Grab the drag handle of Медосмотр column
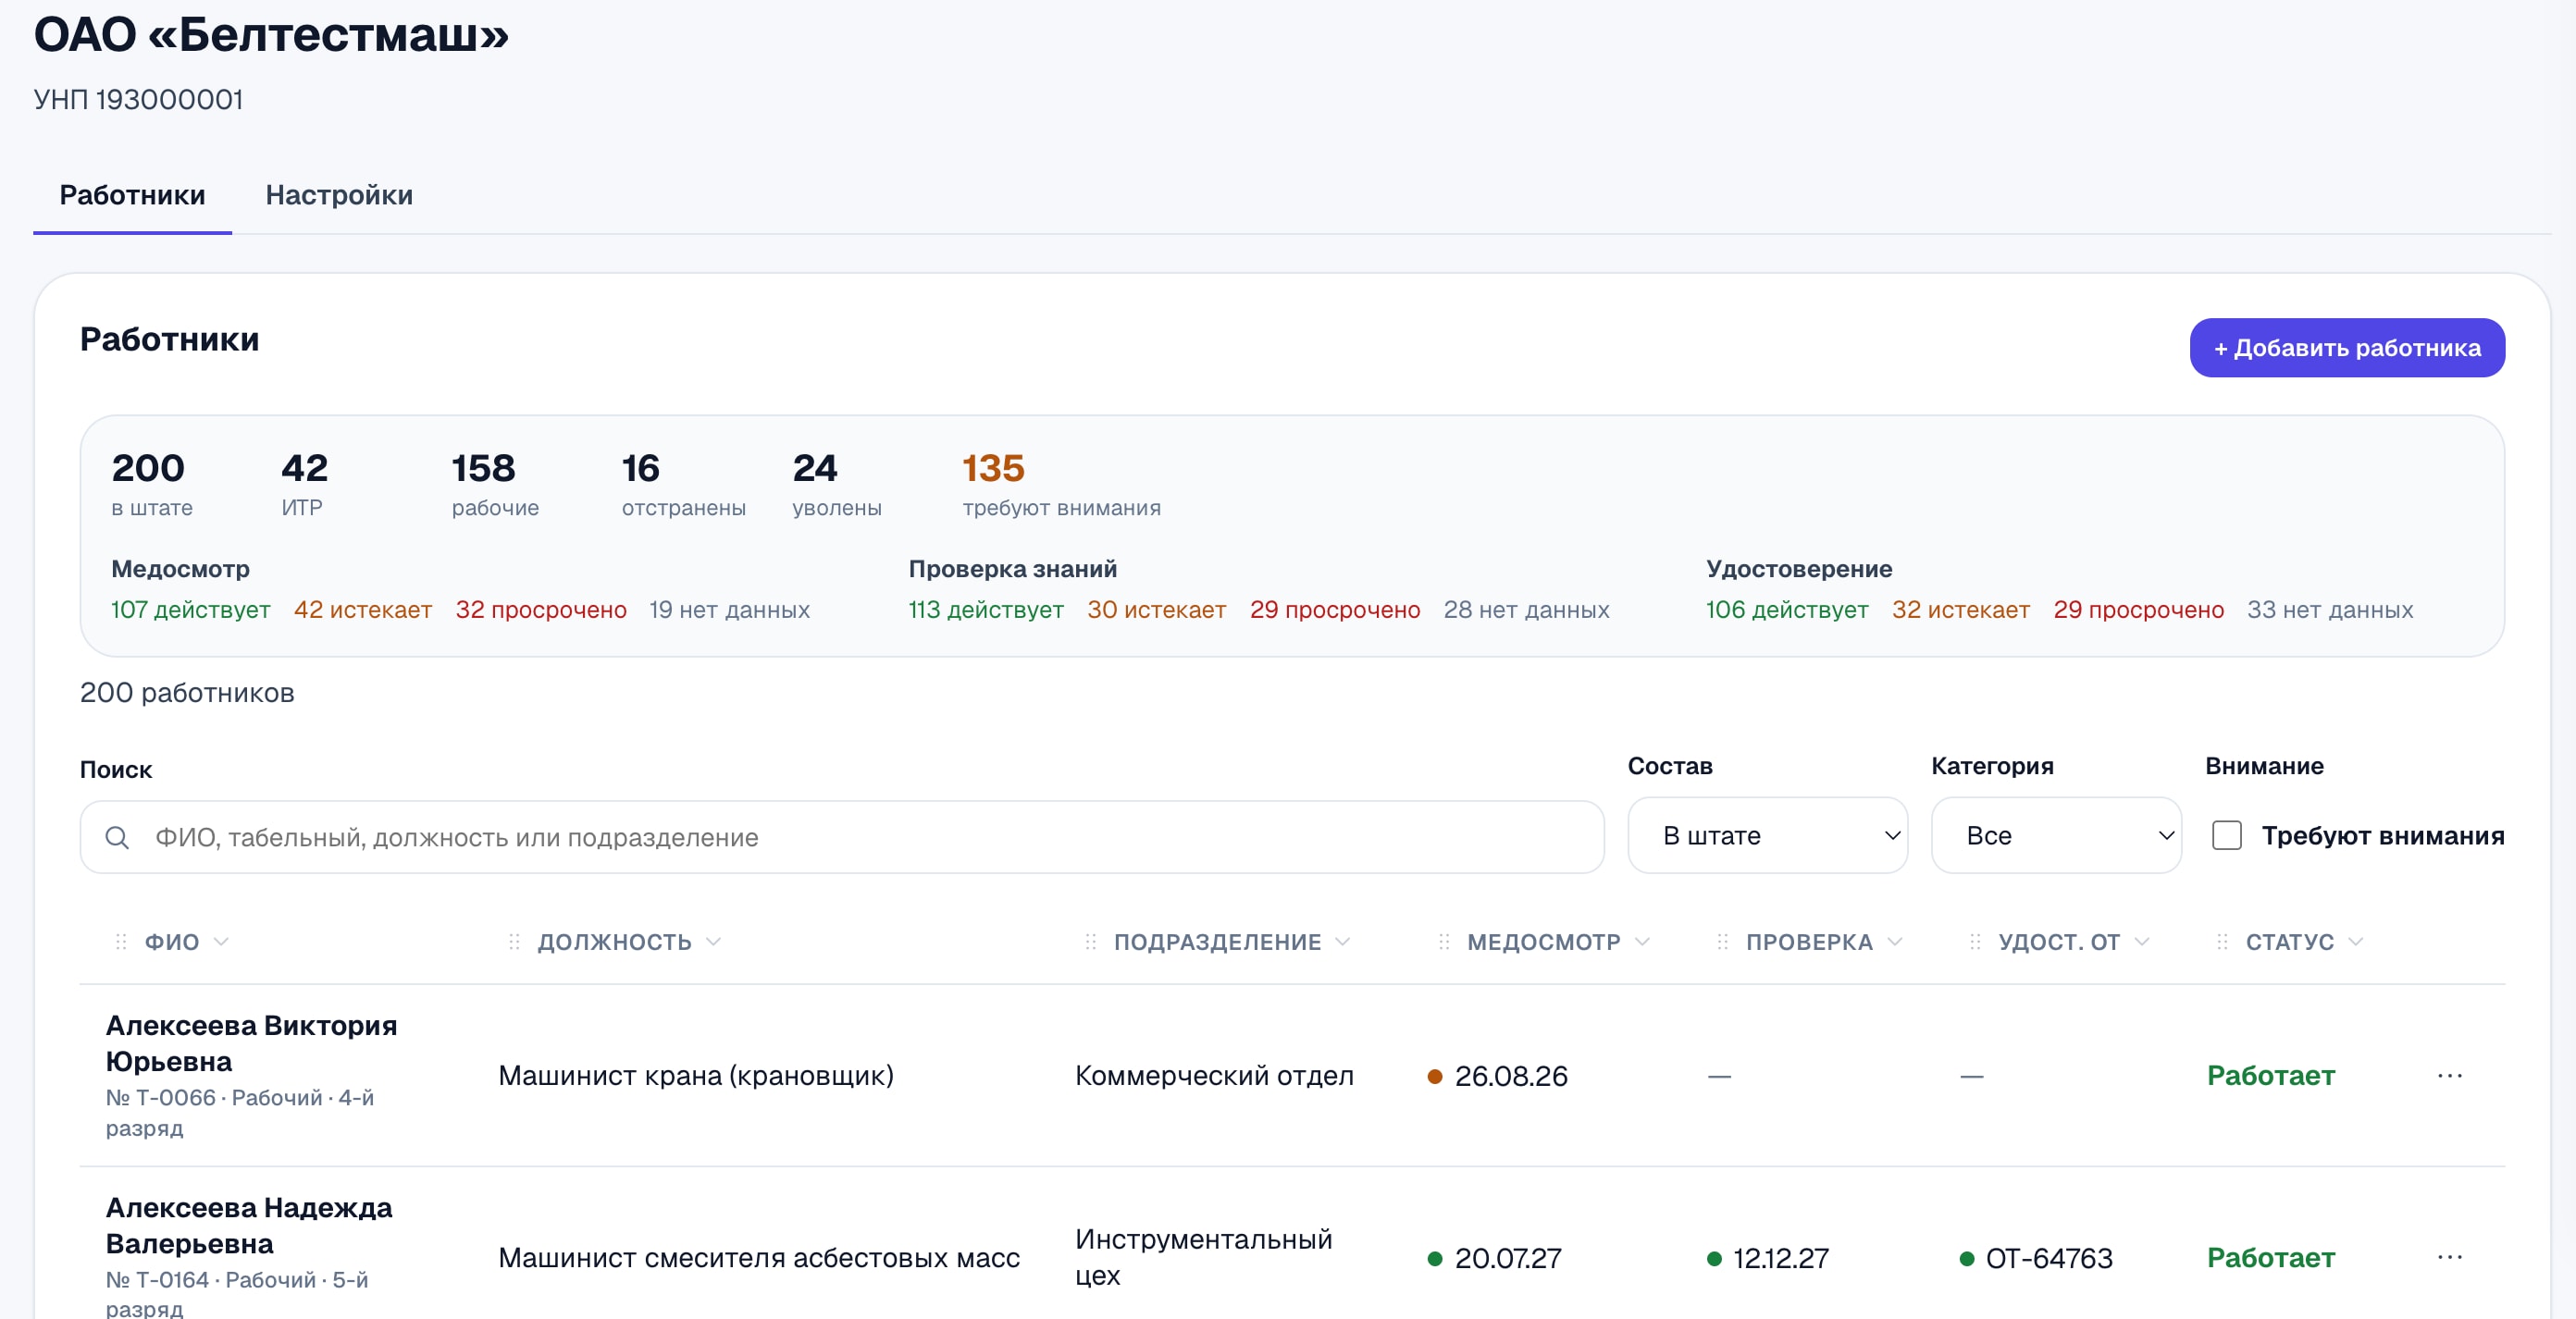Viewport: 2576px width, 1319px height. (x=1444, y=942)
